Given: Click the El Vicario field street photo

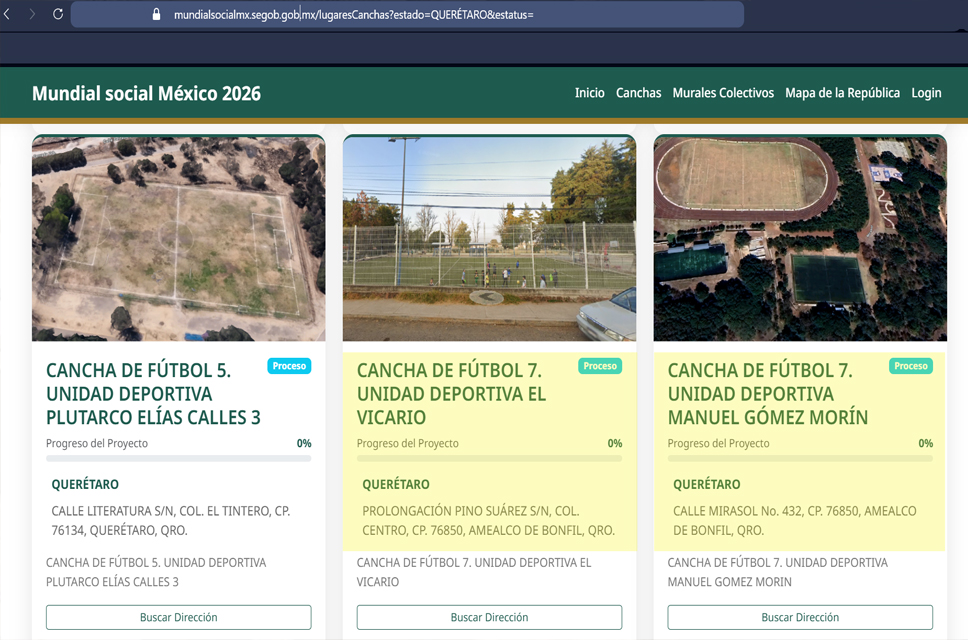Looking at the screenshot, I should (489, 239).
